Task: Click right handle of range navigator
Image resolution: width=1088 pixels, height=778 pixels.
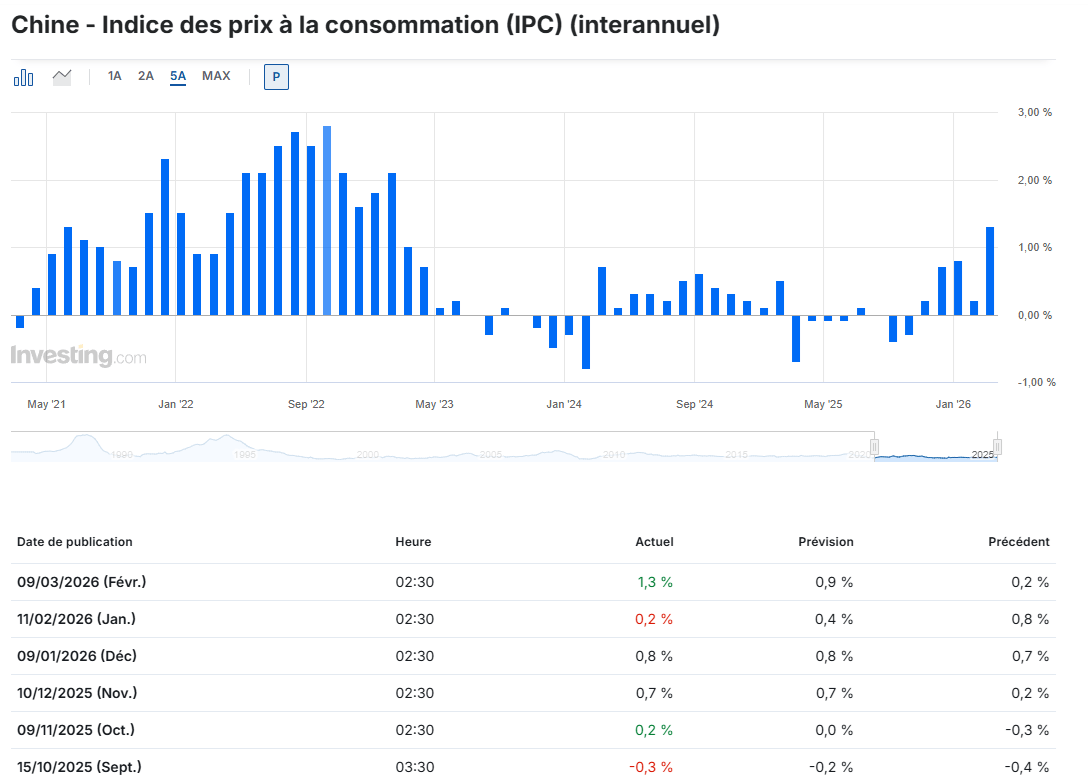Action: pos(997,446)
